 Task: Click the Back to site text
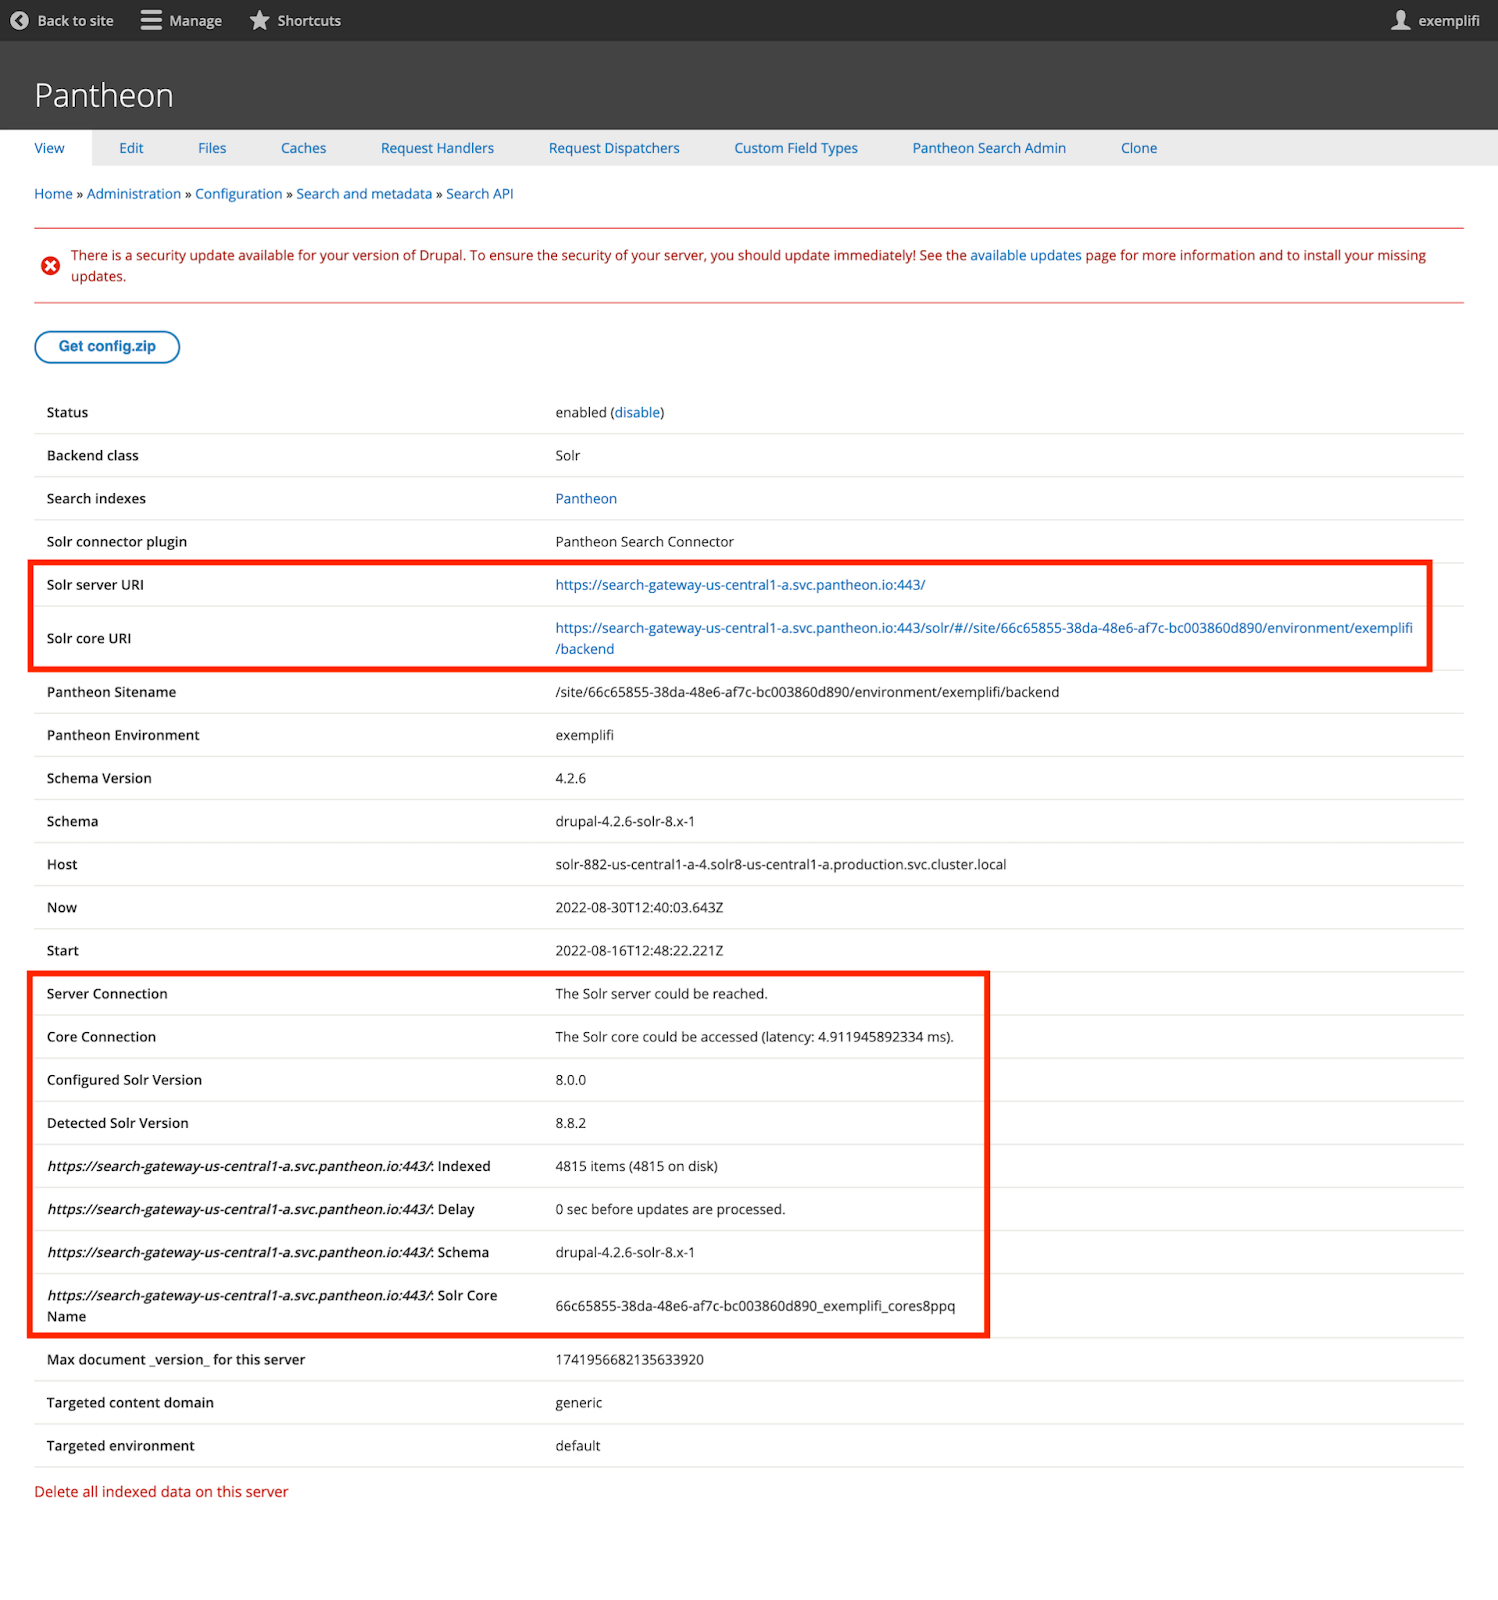pos(75,20)
